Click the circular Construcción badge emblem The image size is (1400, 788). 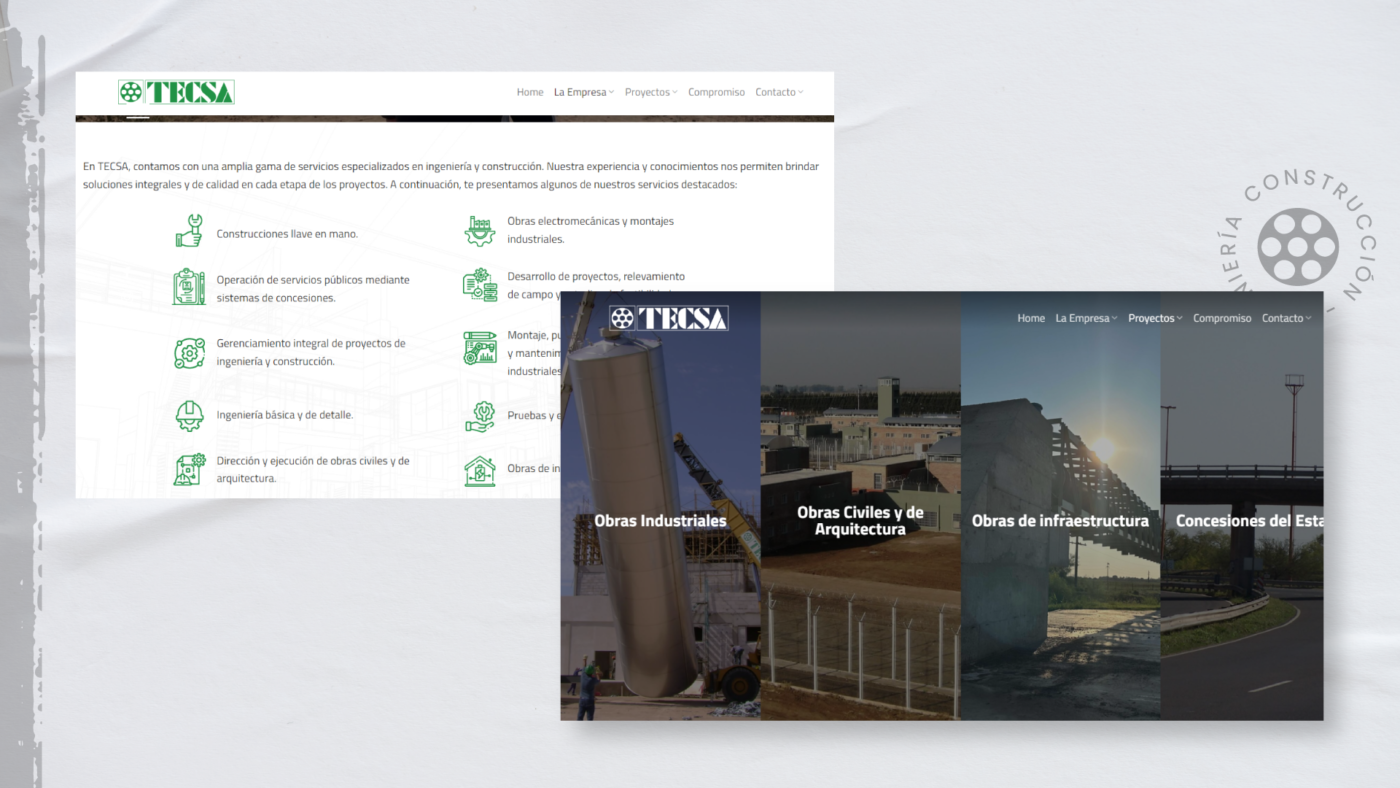[1298, 247]
